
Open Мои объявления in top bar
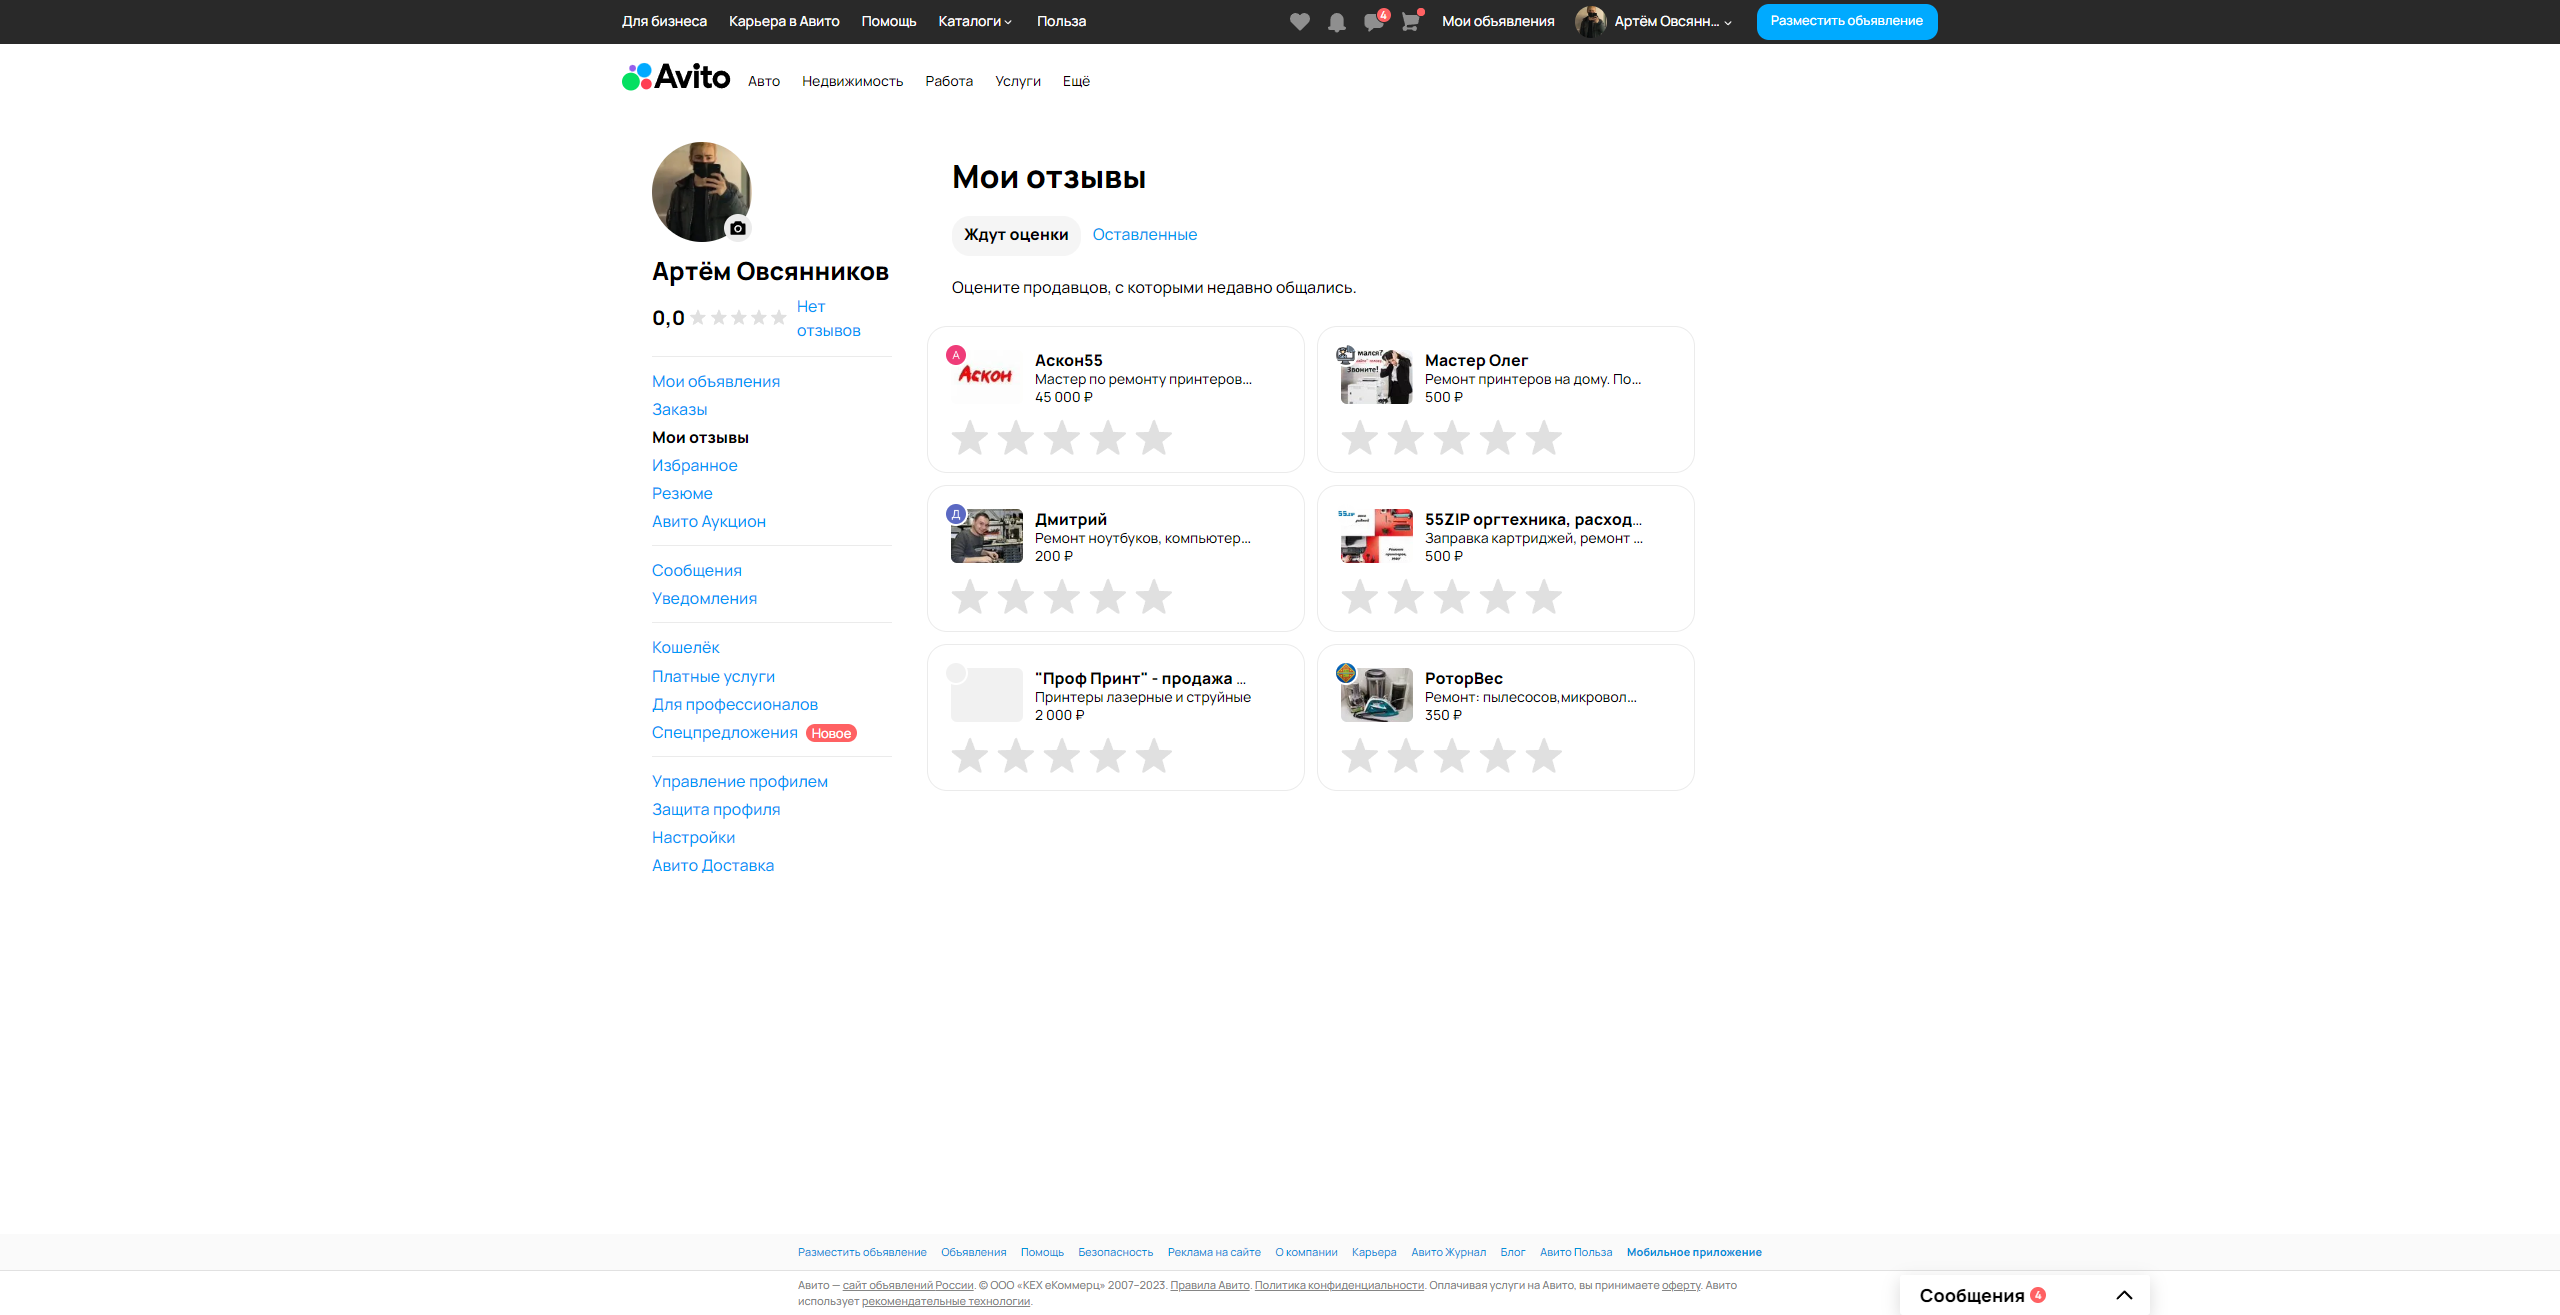coord(1498,21)
